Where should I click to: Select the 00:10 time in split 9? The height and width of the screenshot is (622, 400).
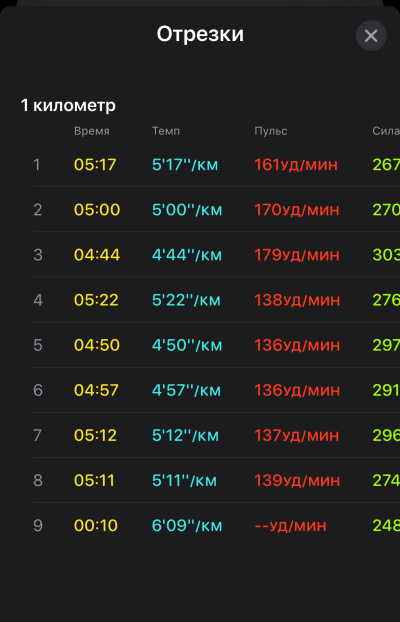click(96, 526)
